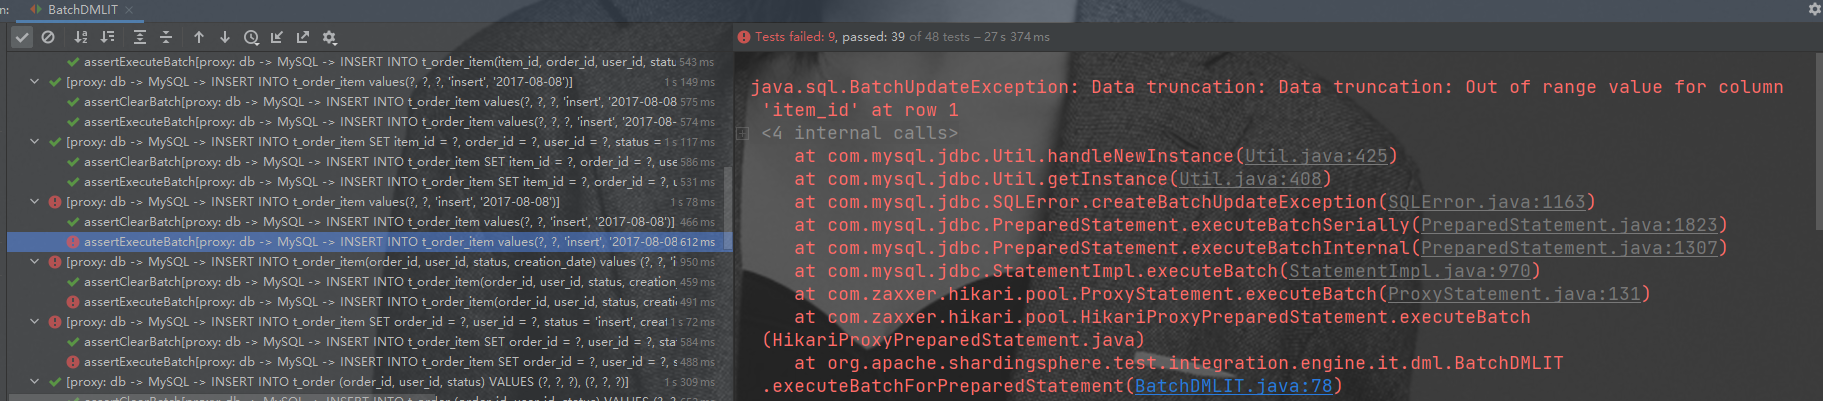Open StatementImpl.java:970 link
1823x401 pixels.
(x=1409, y=271)
